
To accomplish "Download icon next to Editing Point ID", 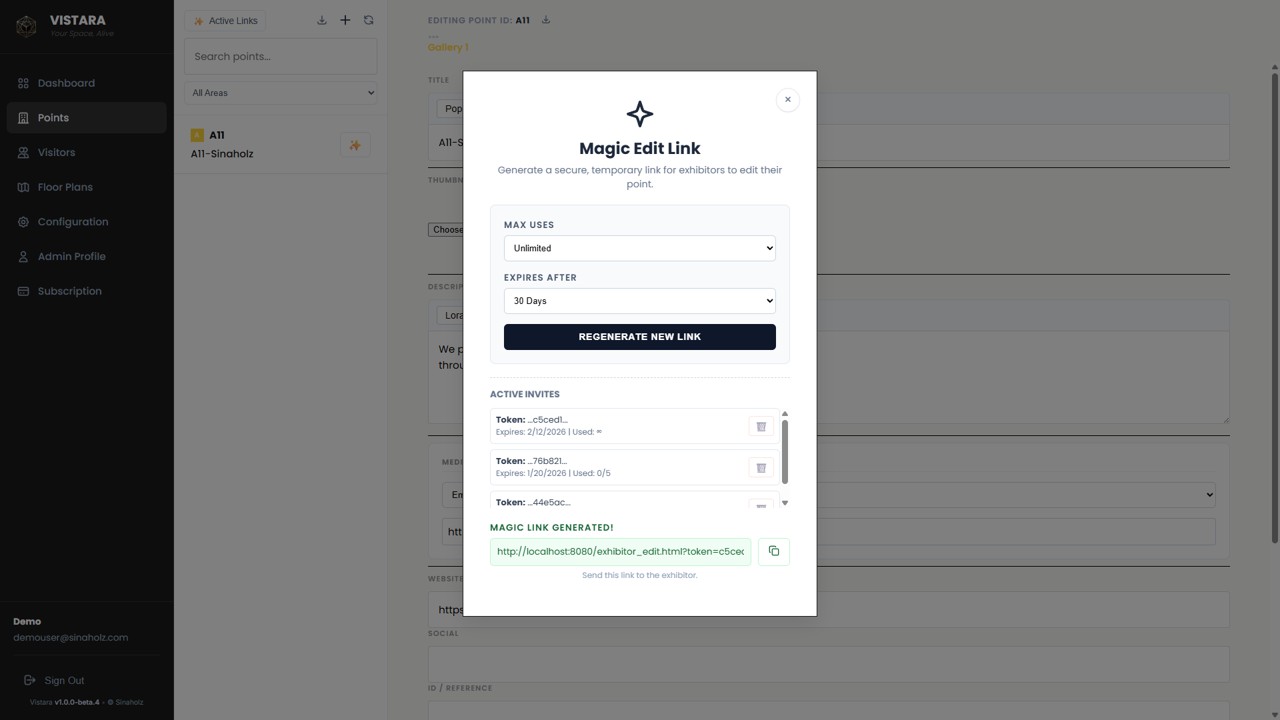I will 546,20.
